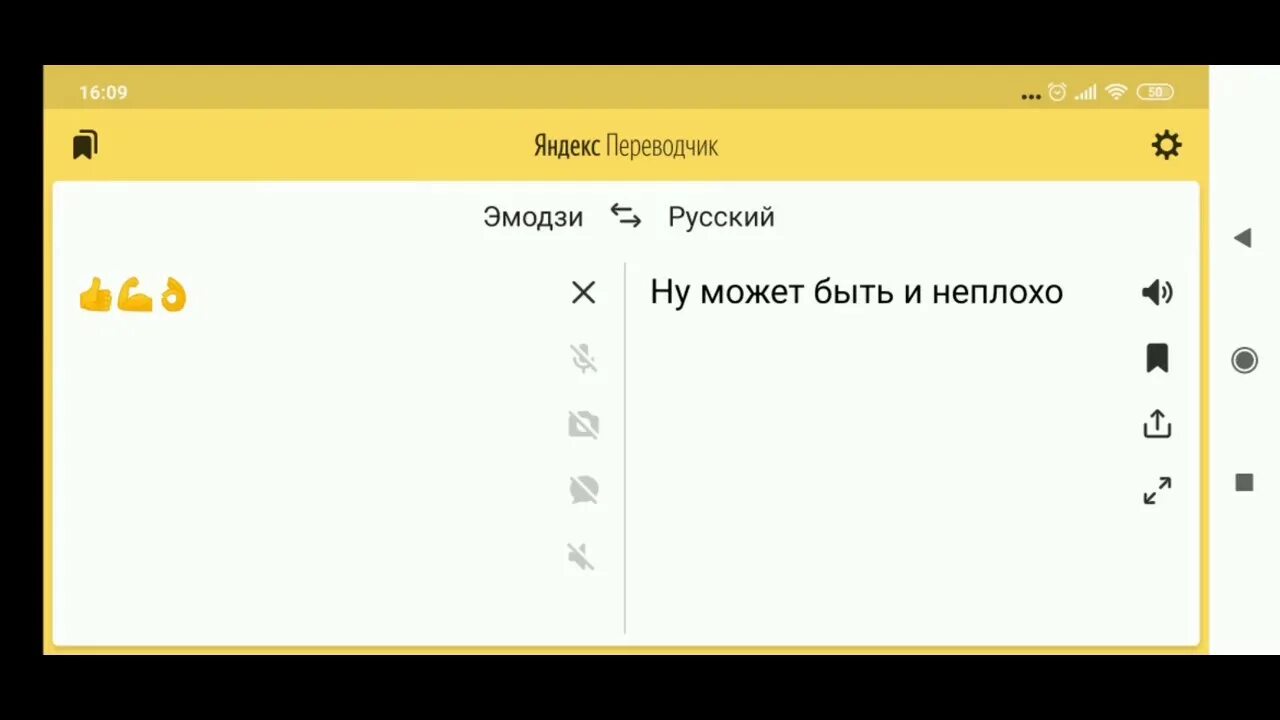Tap the Android recents square button

click(1244, 483)
